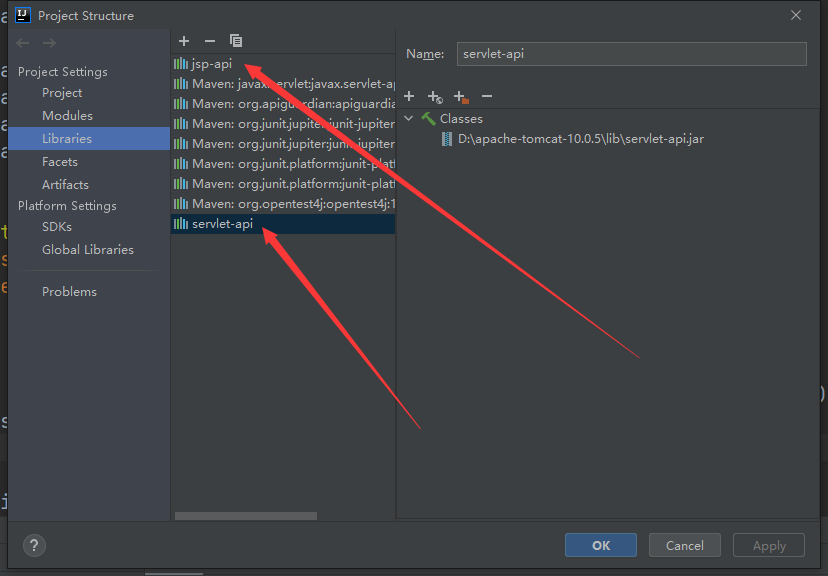Remove the selected library with the minus icon
This screenshot has width=828, height=576.
coord(210,41)
